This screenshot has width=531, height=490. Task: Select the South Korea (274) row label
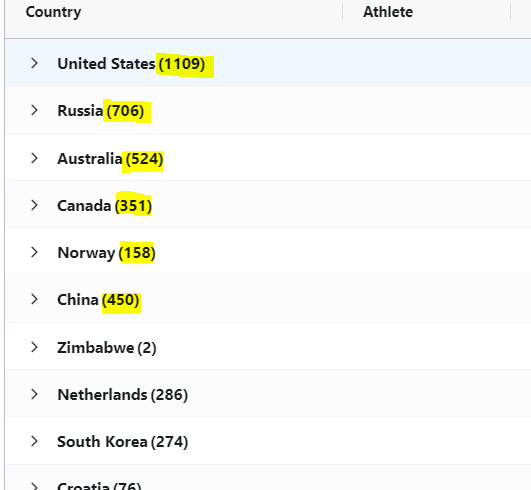123,442
